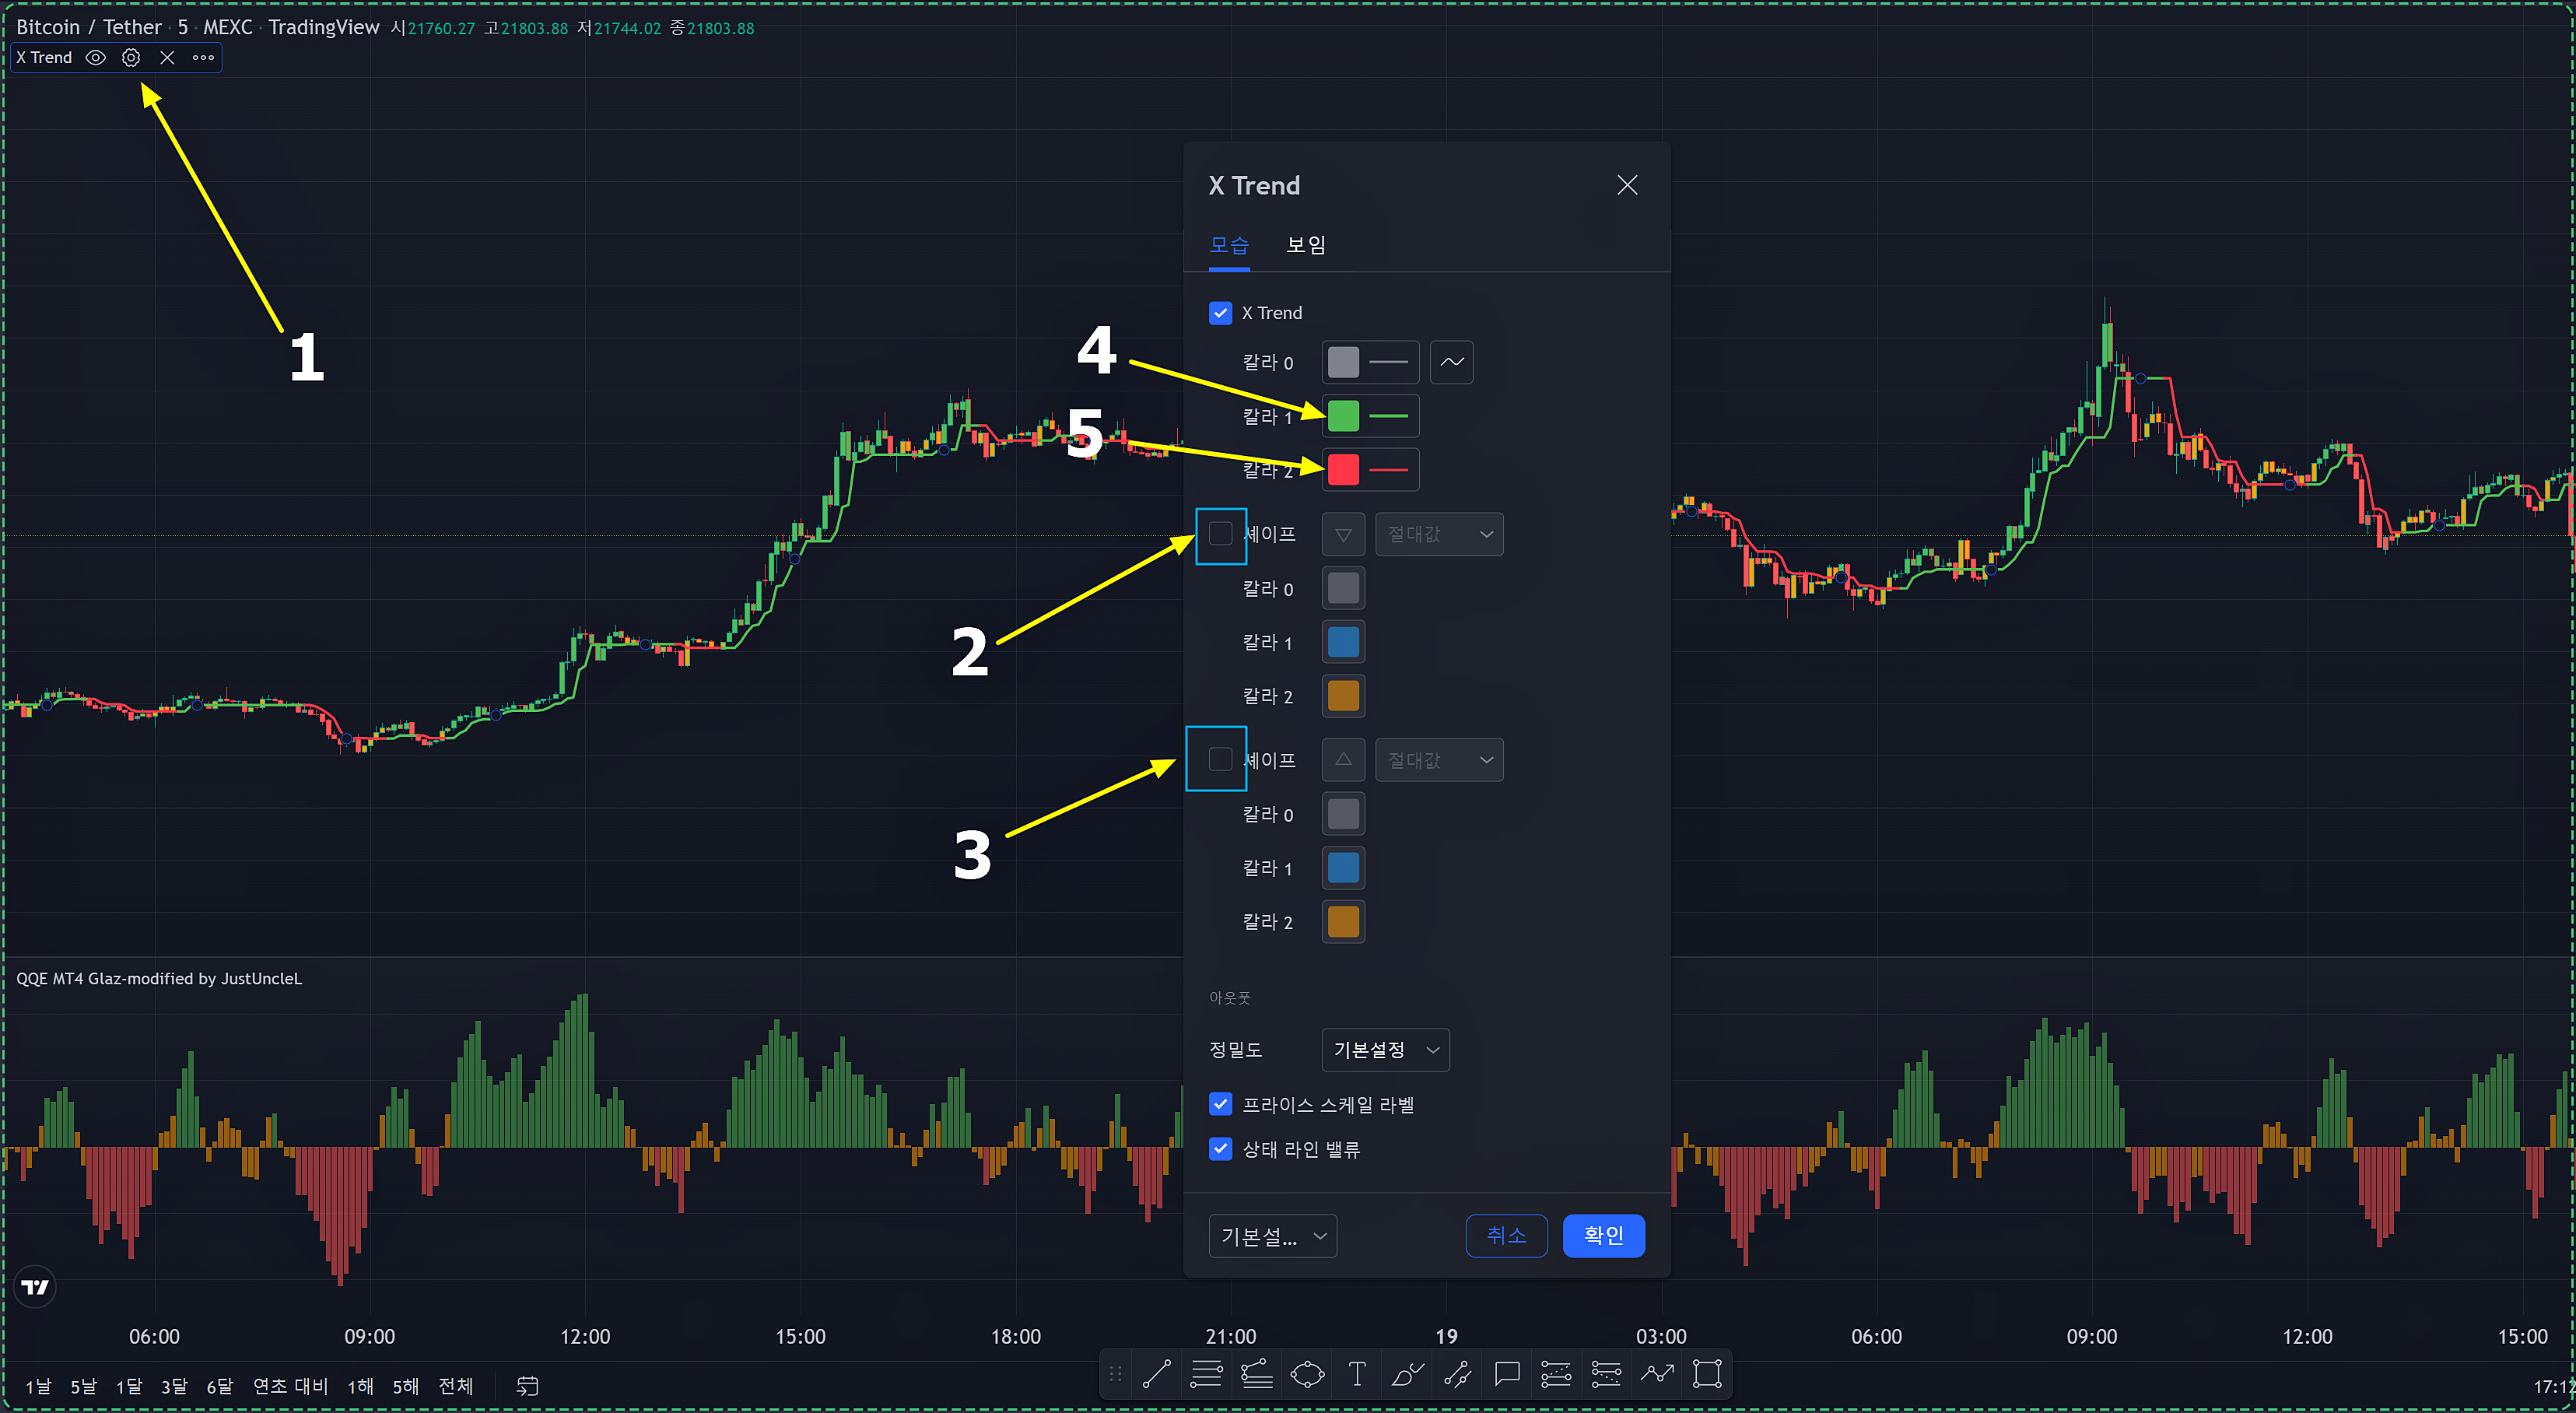The image size is (2576, 1413).
Task: Select the 1해 time range
Action: tap(360, 1386)
